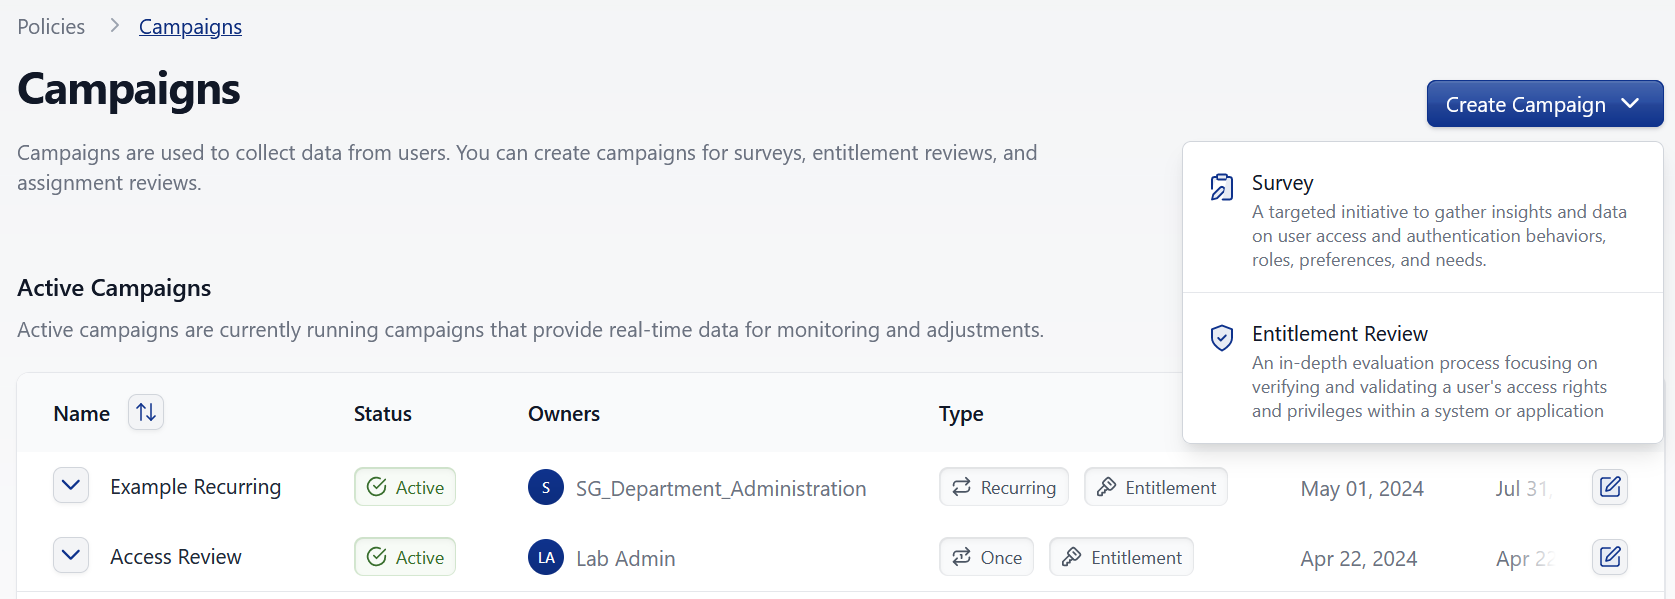The image size is (1675, 599).
Task: Click the Entitlement key icon on Access Review
Action: (x=1072, y=557)
